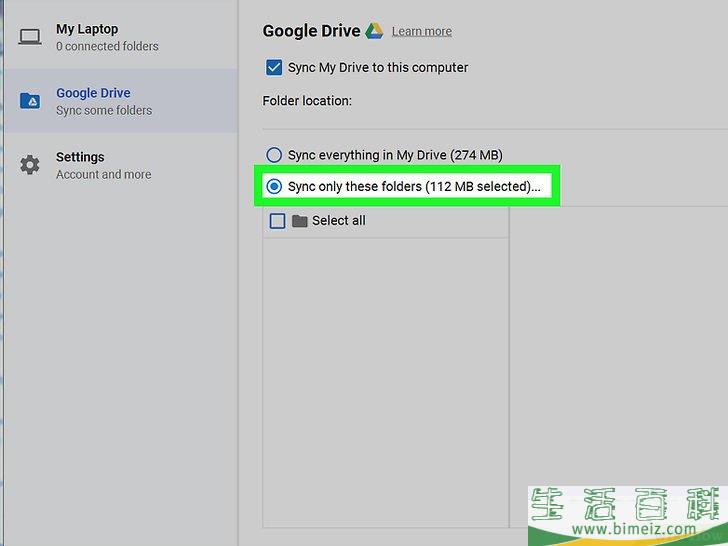Viewport: 728px width, 546px height.
Task: Click the folder icon beside Select all
Action: 299,221
